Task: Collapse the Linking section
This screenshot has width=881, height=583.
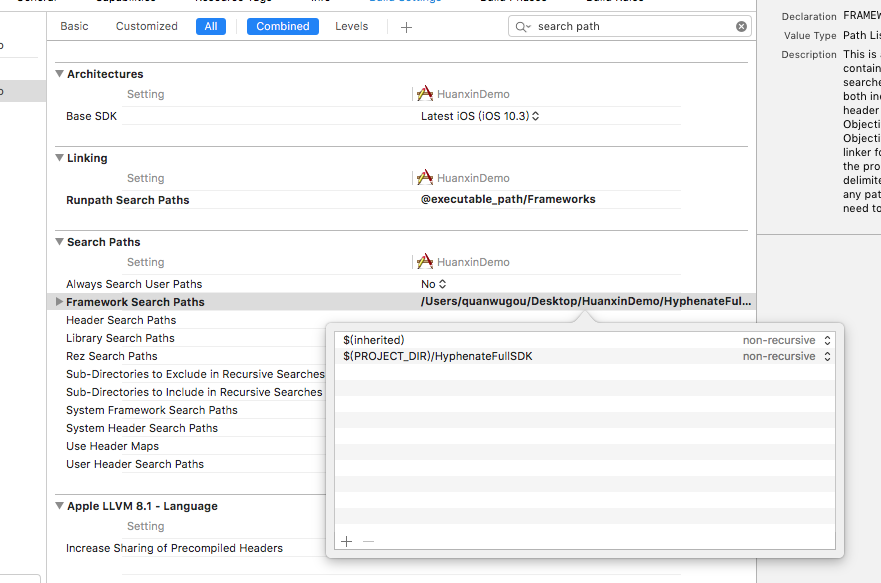Action: click(59, 158)
